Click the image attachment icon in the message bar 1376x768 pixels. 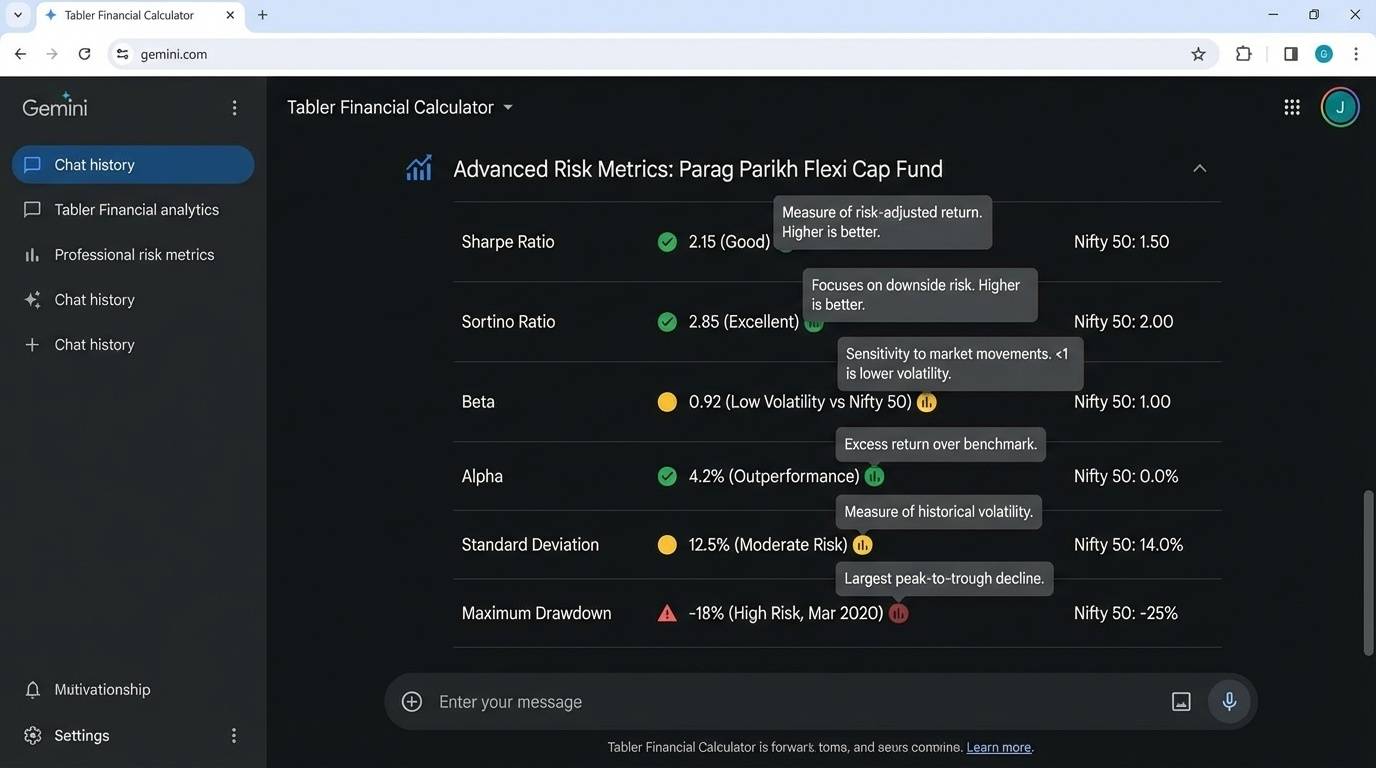1181,701
